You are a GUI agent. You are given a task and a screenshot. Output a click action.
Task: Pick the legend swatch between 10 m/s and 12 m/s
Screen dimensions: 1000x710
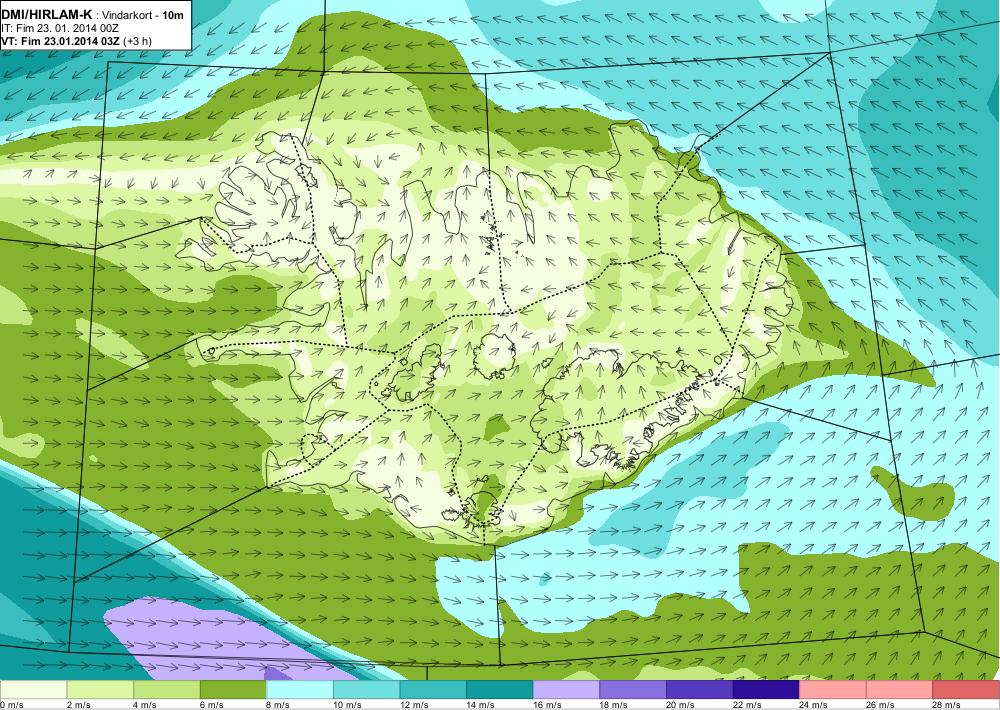point(366,690)
